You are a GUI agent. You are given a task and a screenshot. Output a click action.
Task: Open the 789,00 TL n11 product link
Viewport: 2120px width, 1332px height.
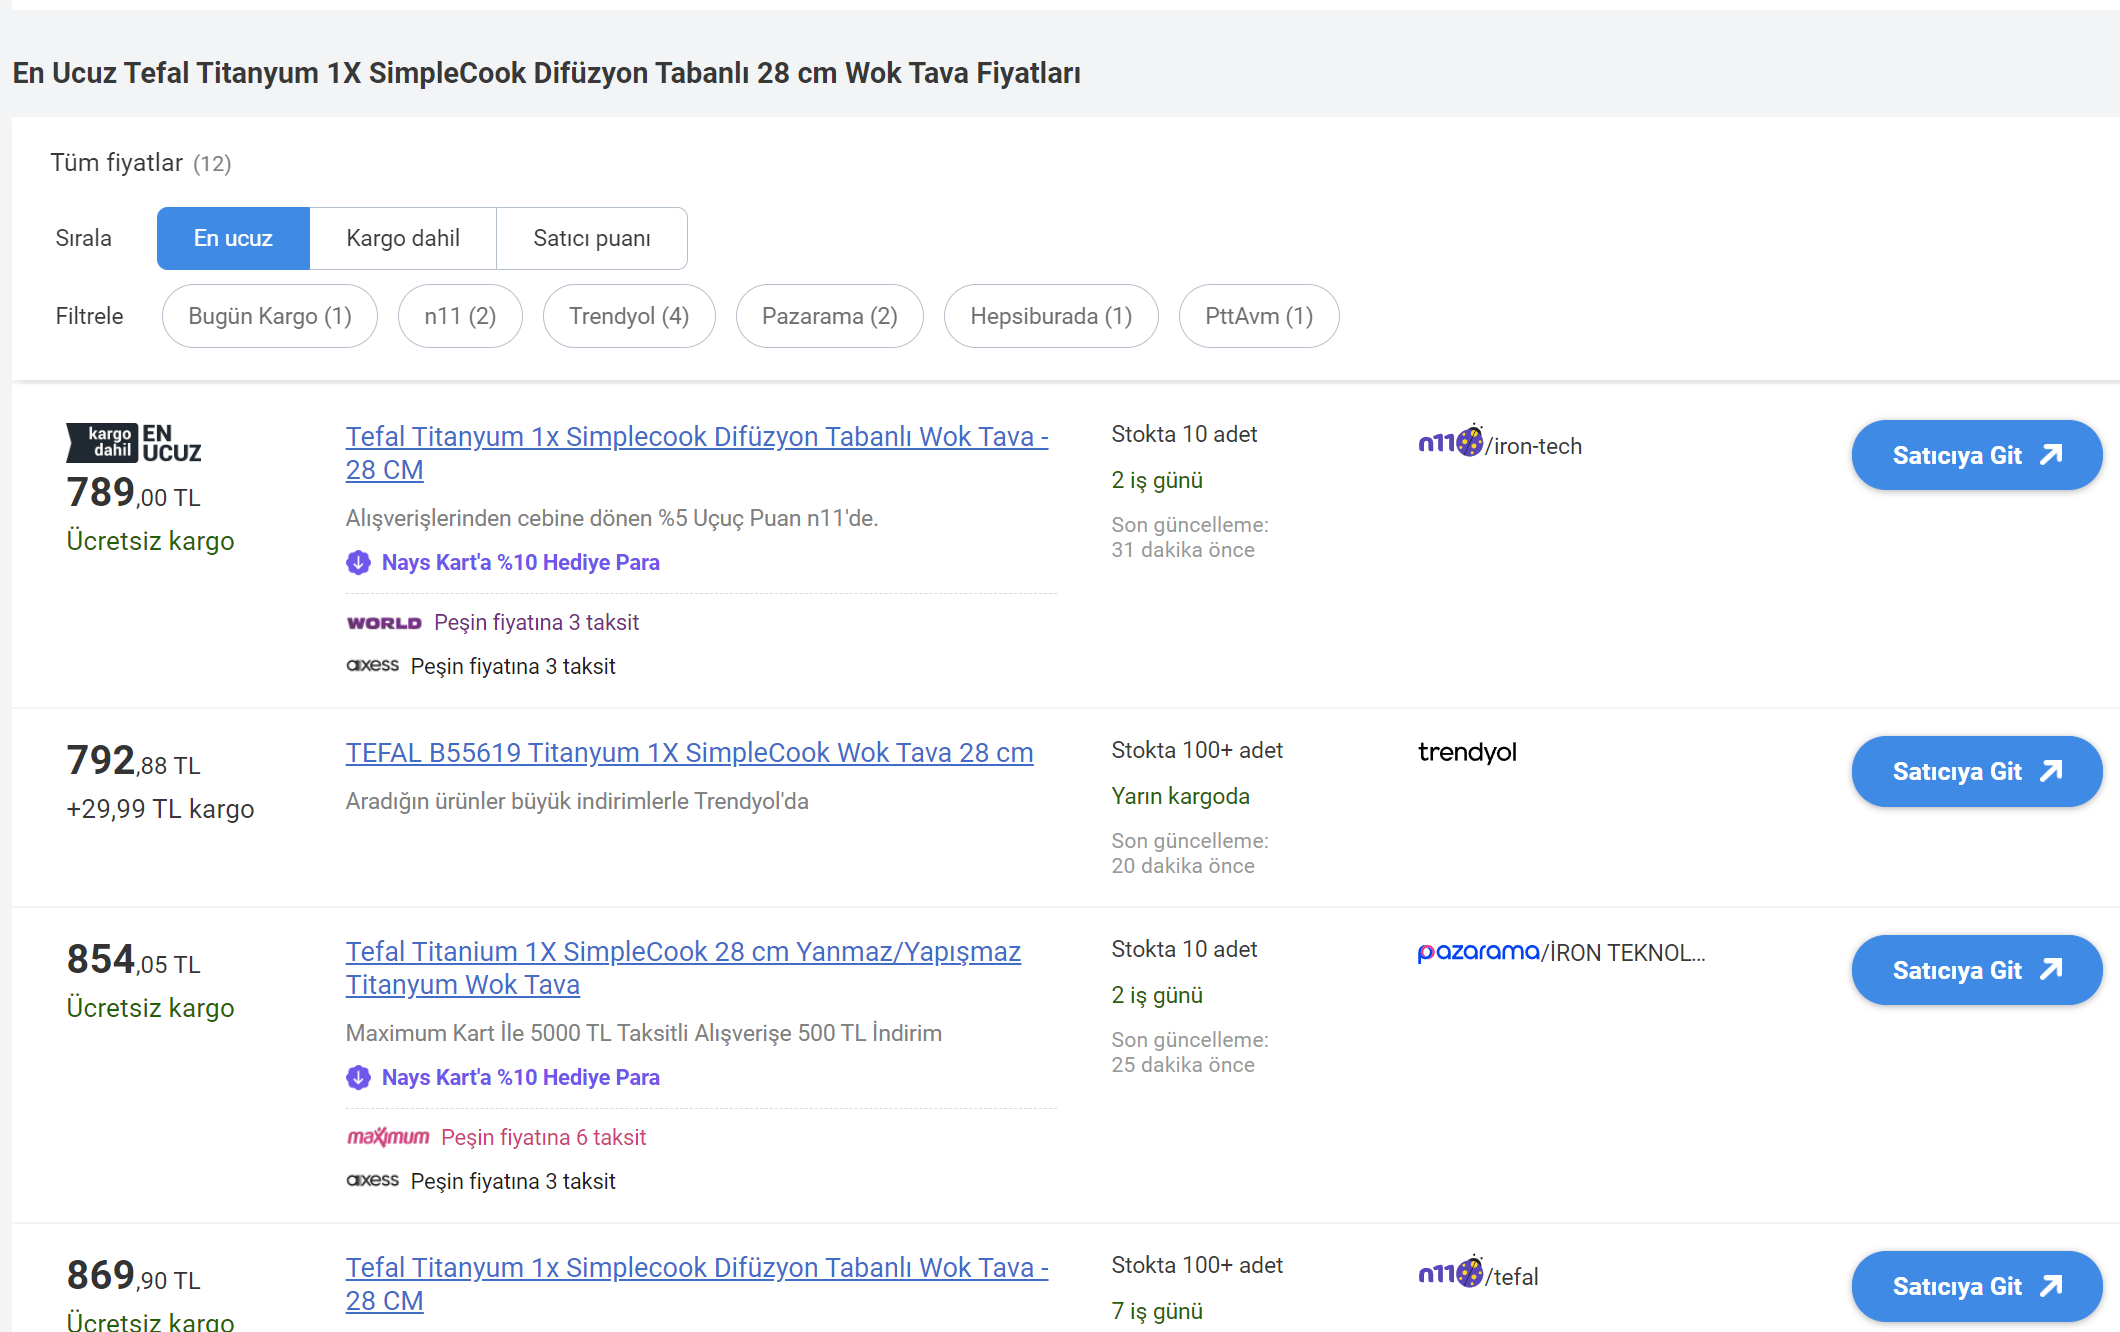point(697,453)
